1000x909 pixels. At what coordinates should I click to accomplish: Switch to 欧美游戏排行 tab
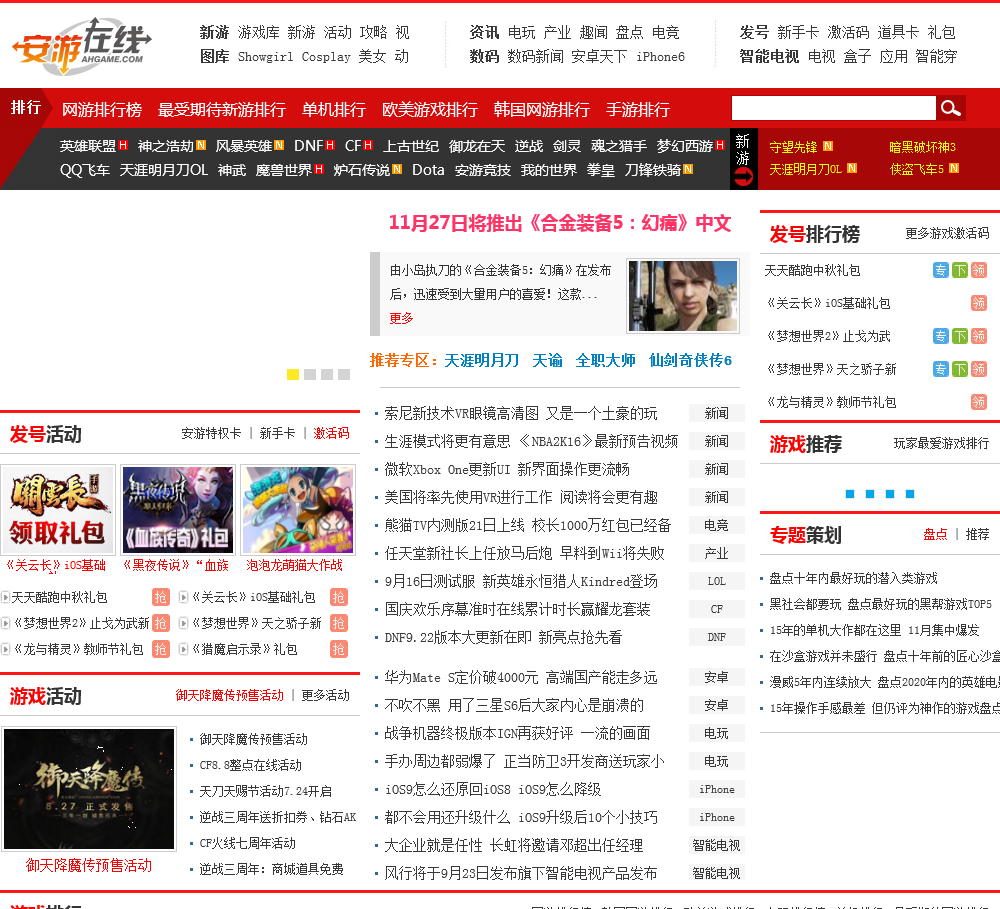[x=430, y=110]
